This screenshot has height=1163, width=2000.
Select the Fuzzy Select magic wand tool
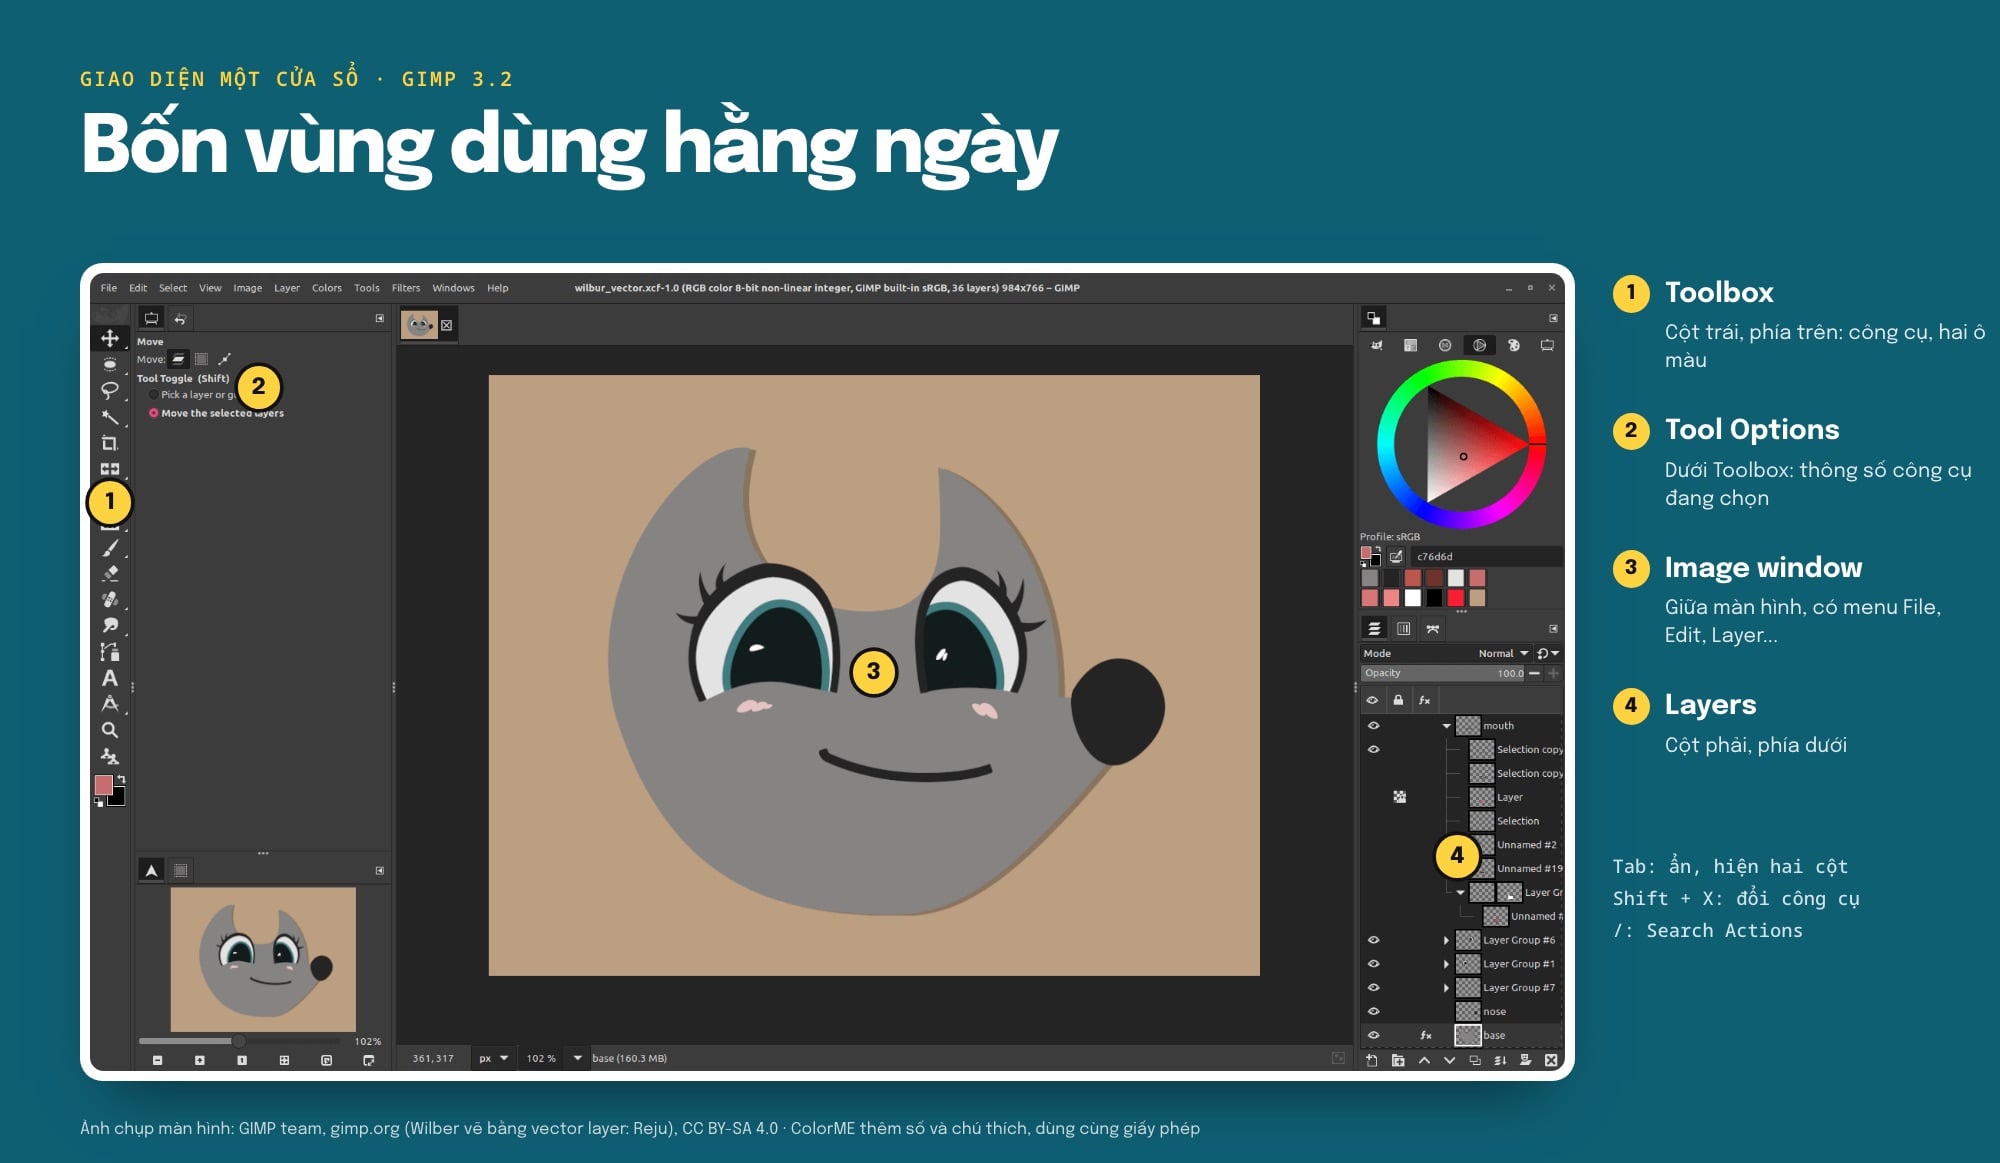click(x=110, y=417)
